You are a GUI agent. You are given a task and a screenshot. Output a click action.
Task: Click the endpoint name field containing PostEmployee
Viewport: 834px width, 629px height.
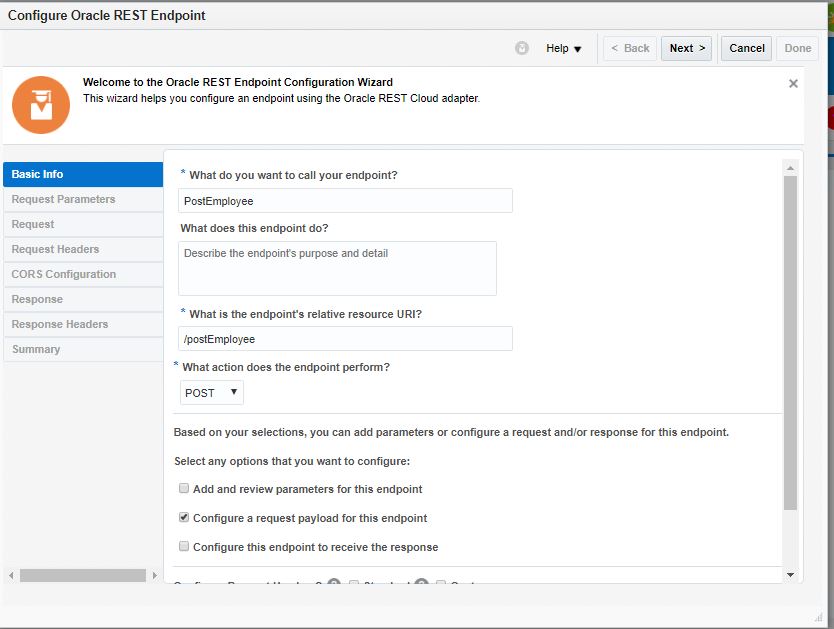[x=346, y=201]
